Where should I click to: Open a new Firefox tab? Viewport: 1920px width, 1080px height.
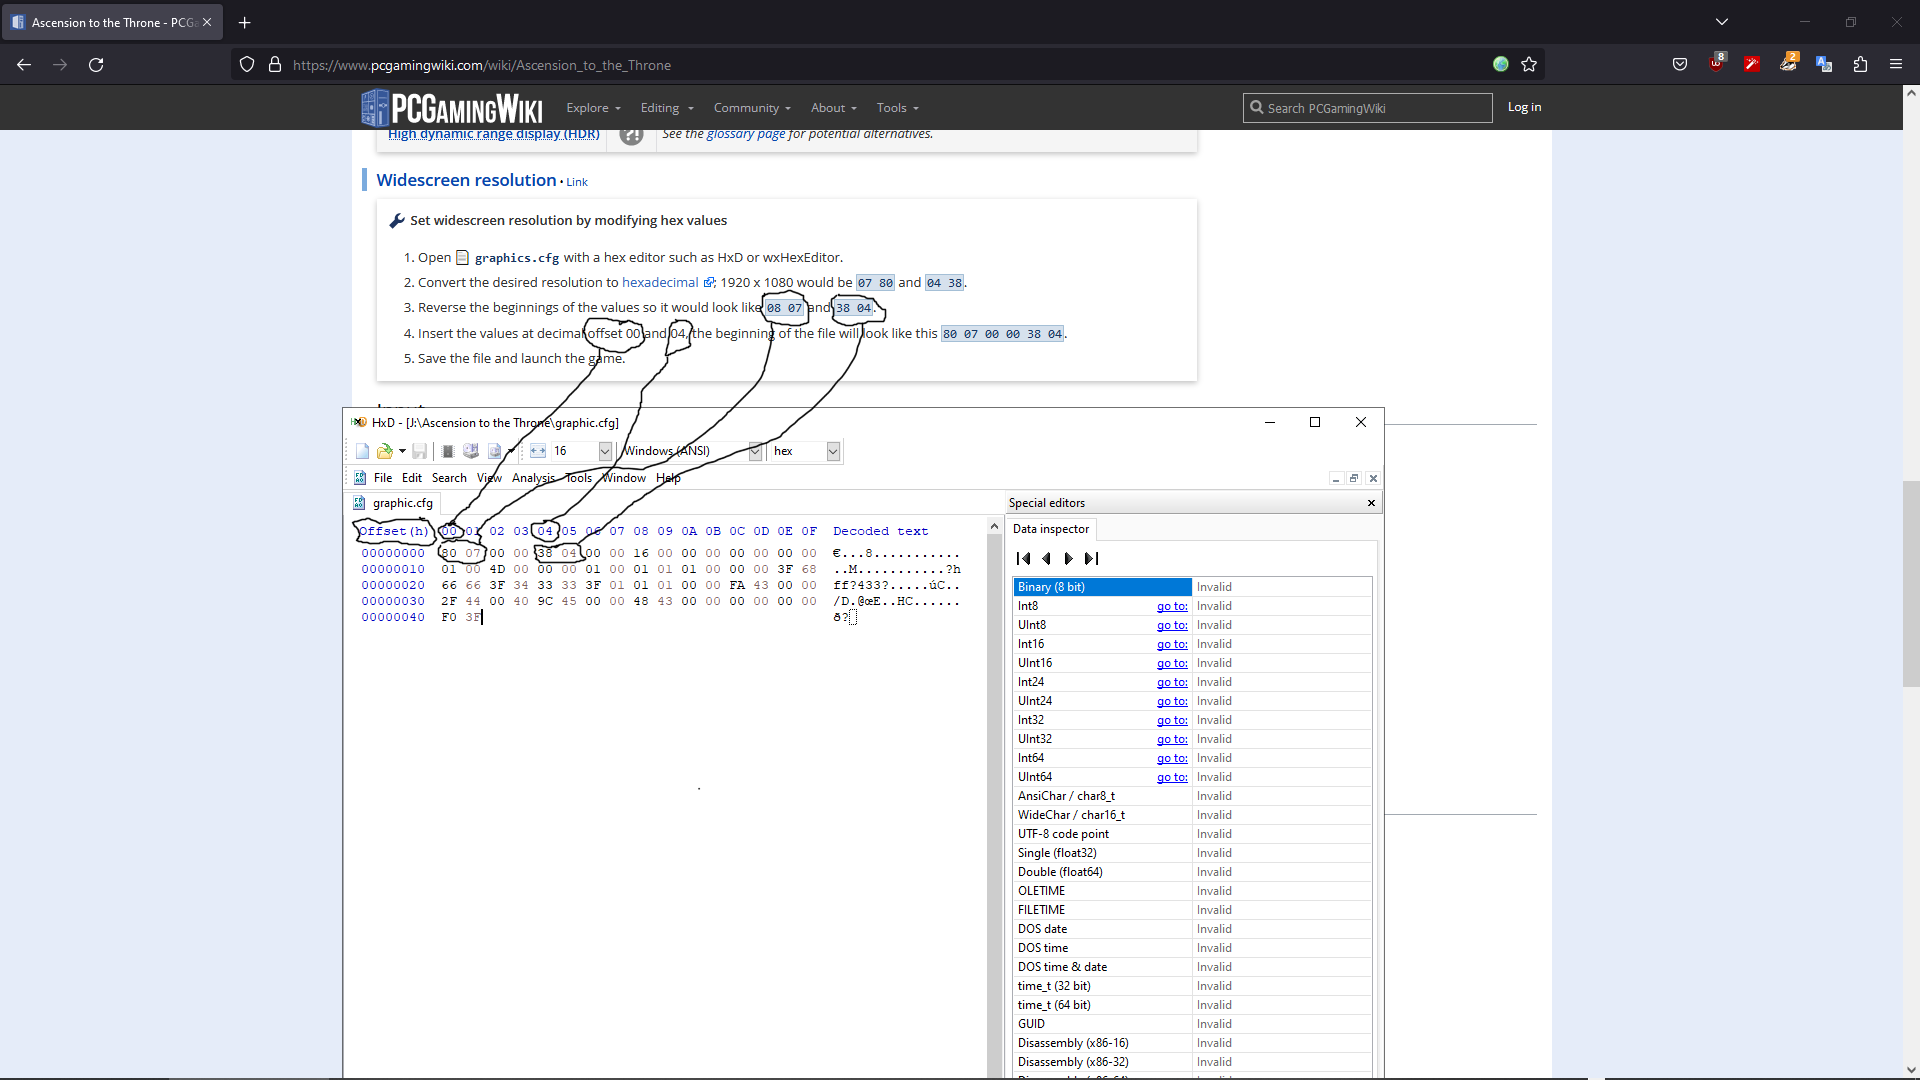pyautogui.click(x=245, y=22)
